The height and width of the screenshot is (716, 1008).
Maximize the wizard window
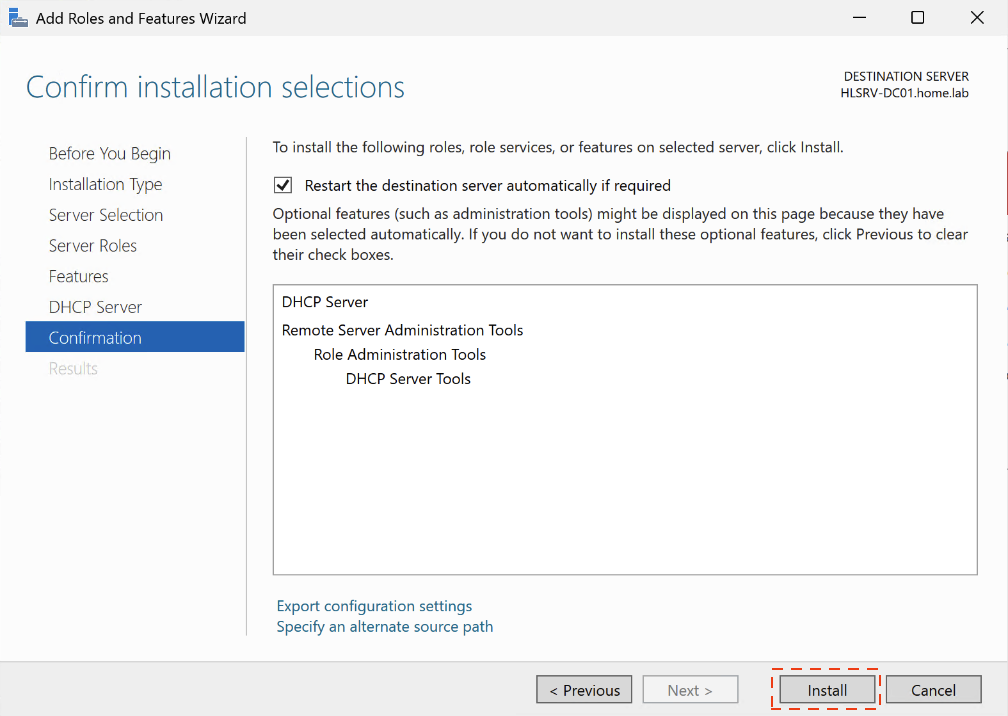pyautogui.click(x=917, y=18)
